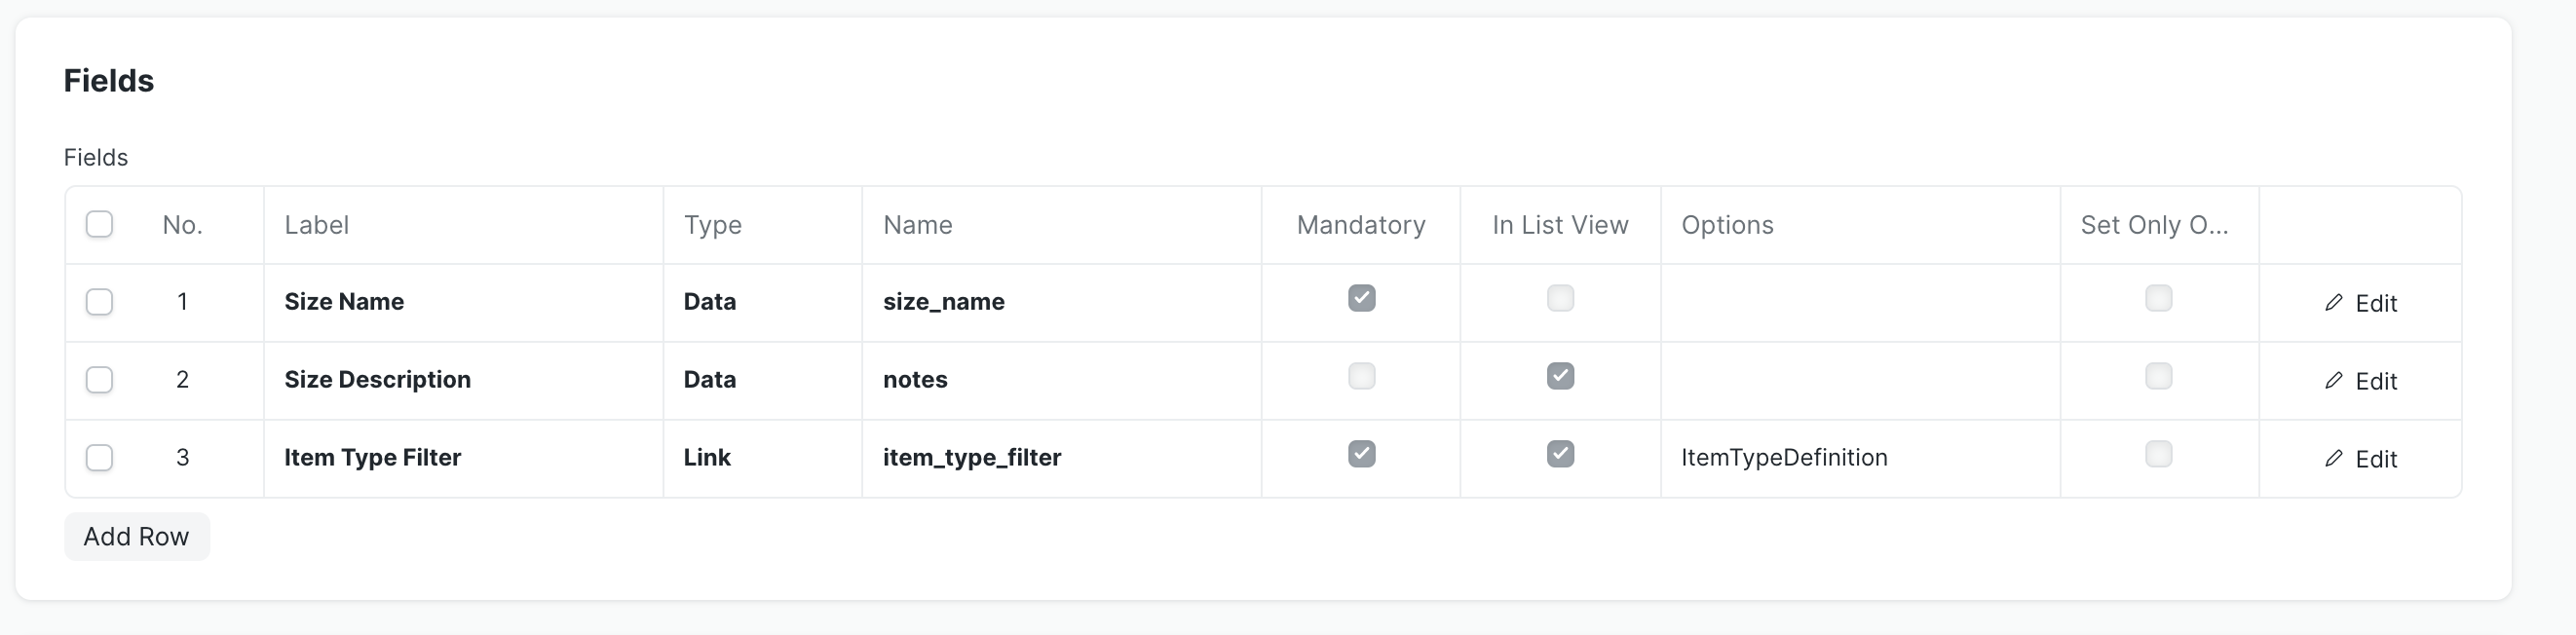Image resolution: width=2576 pixels, height=635 pixels.
Task: Open the Type cell showing Link
Action: (762, 458)
